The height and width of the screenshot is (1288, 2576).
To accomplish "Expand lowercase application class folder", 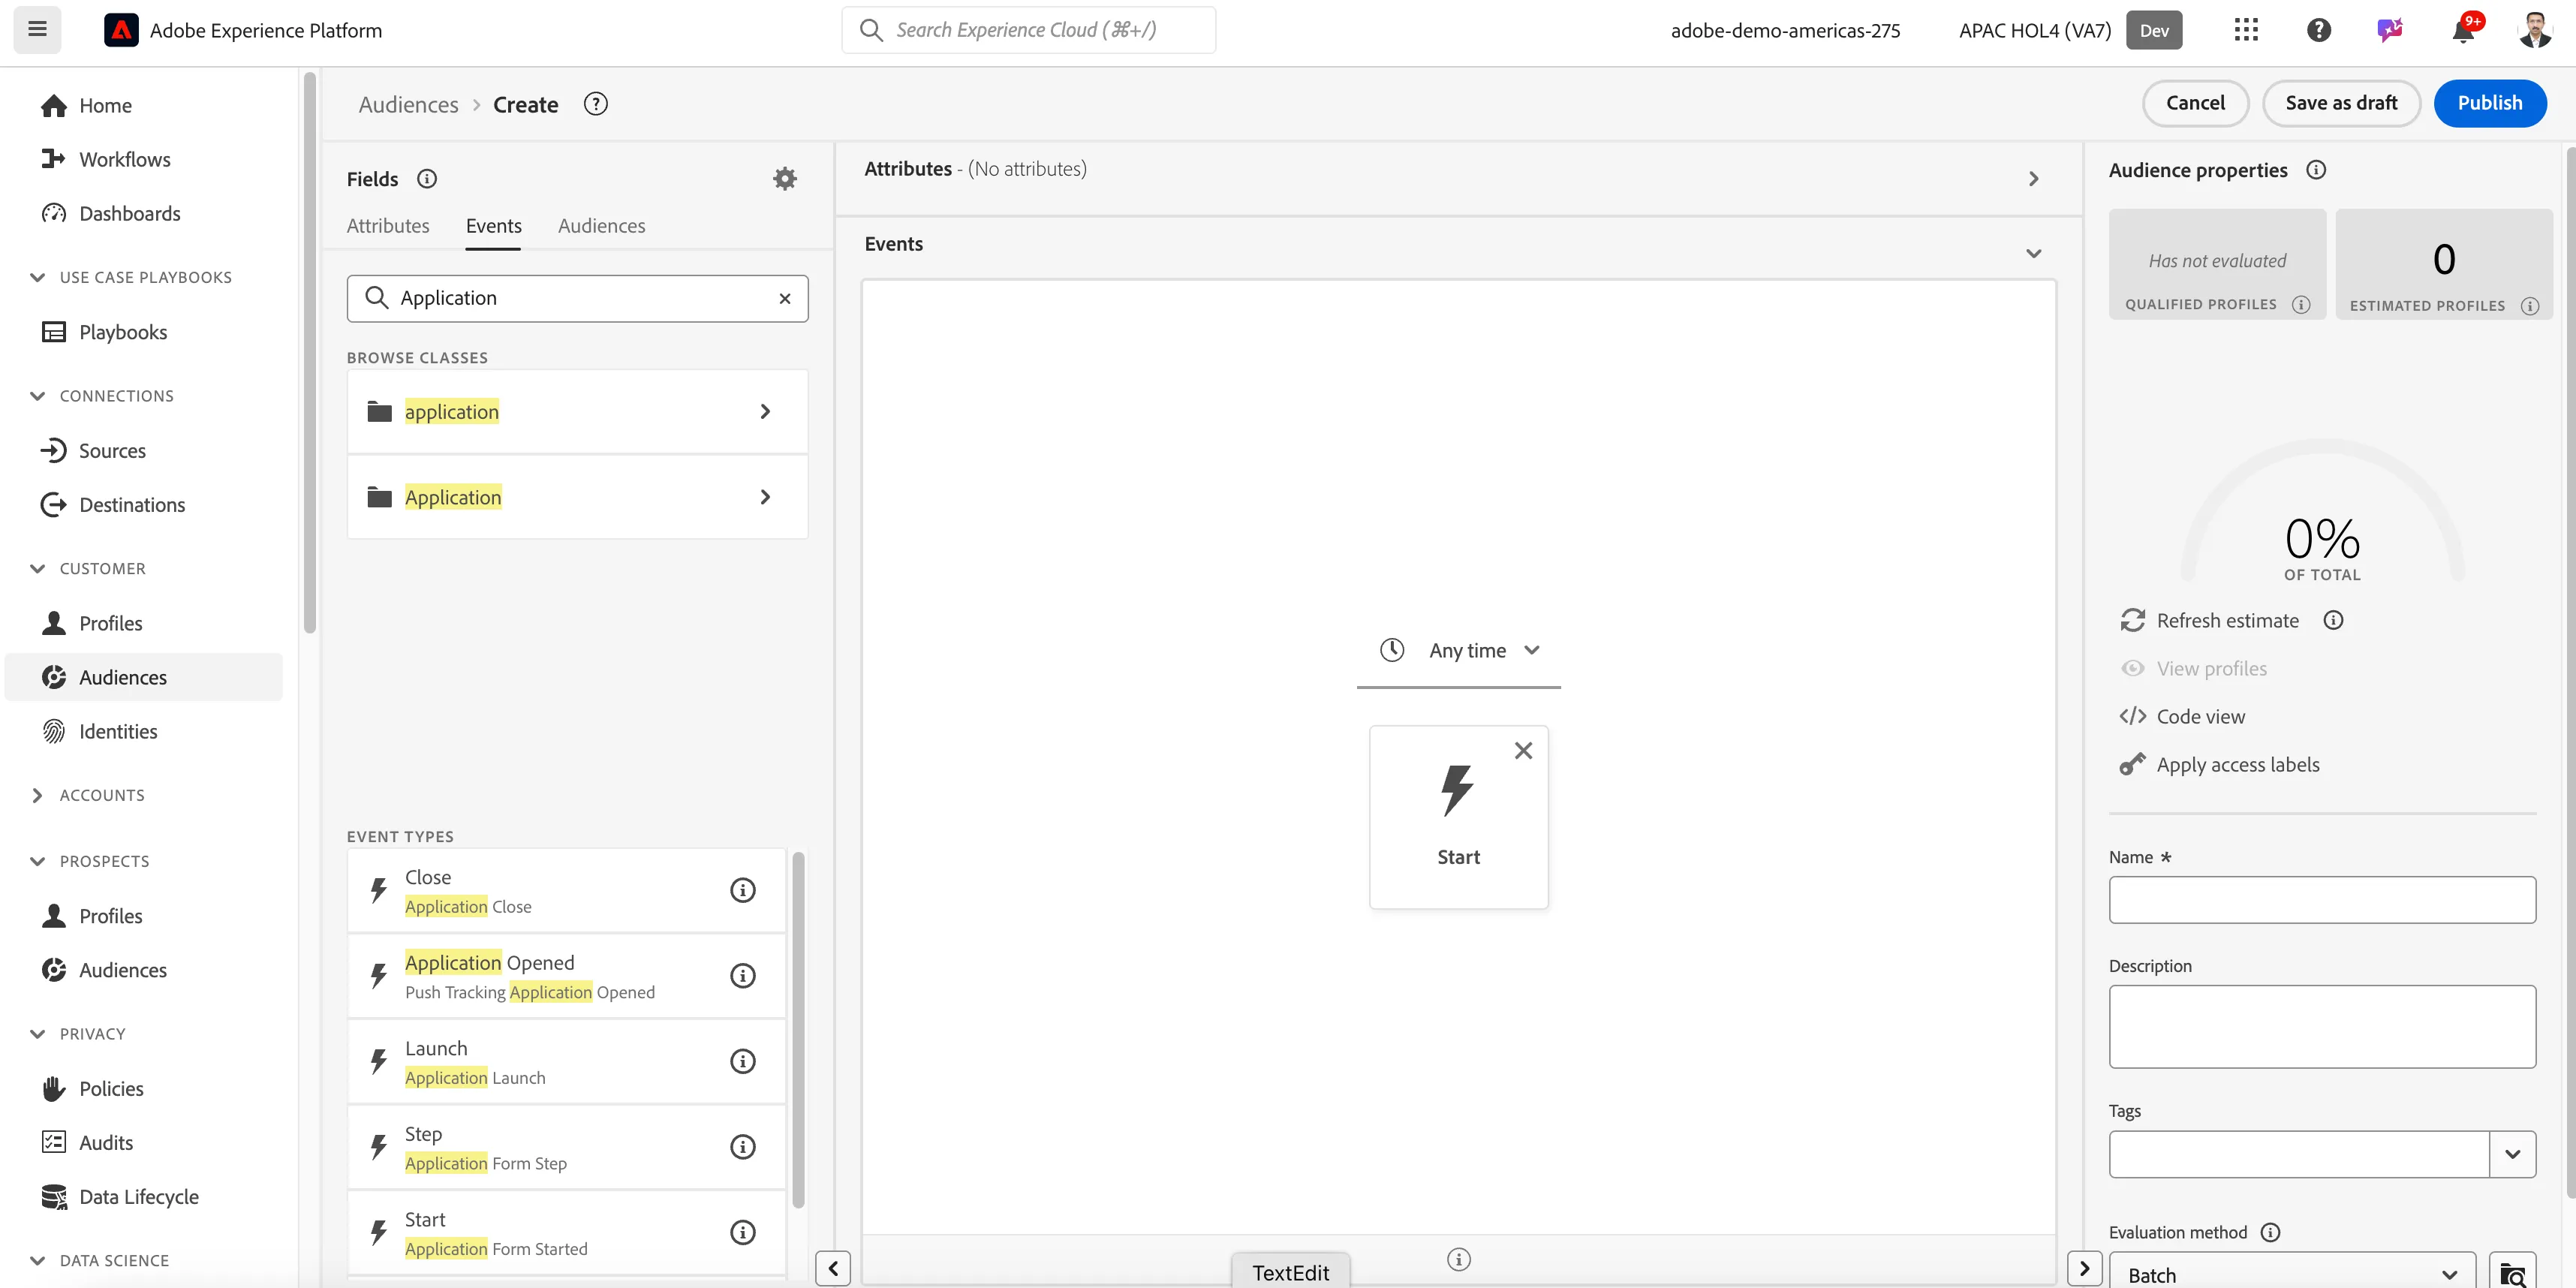I will [577, 411].
